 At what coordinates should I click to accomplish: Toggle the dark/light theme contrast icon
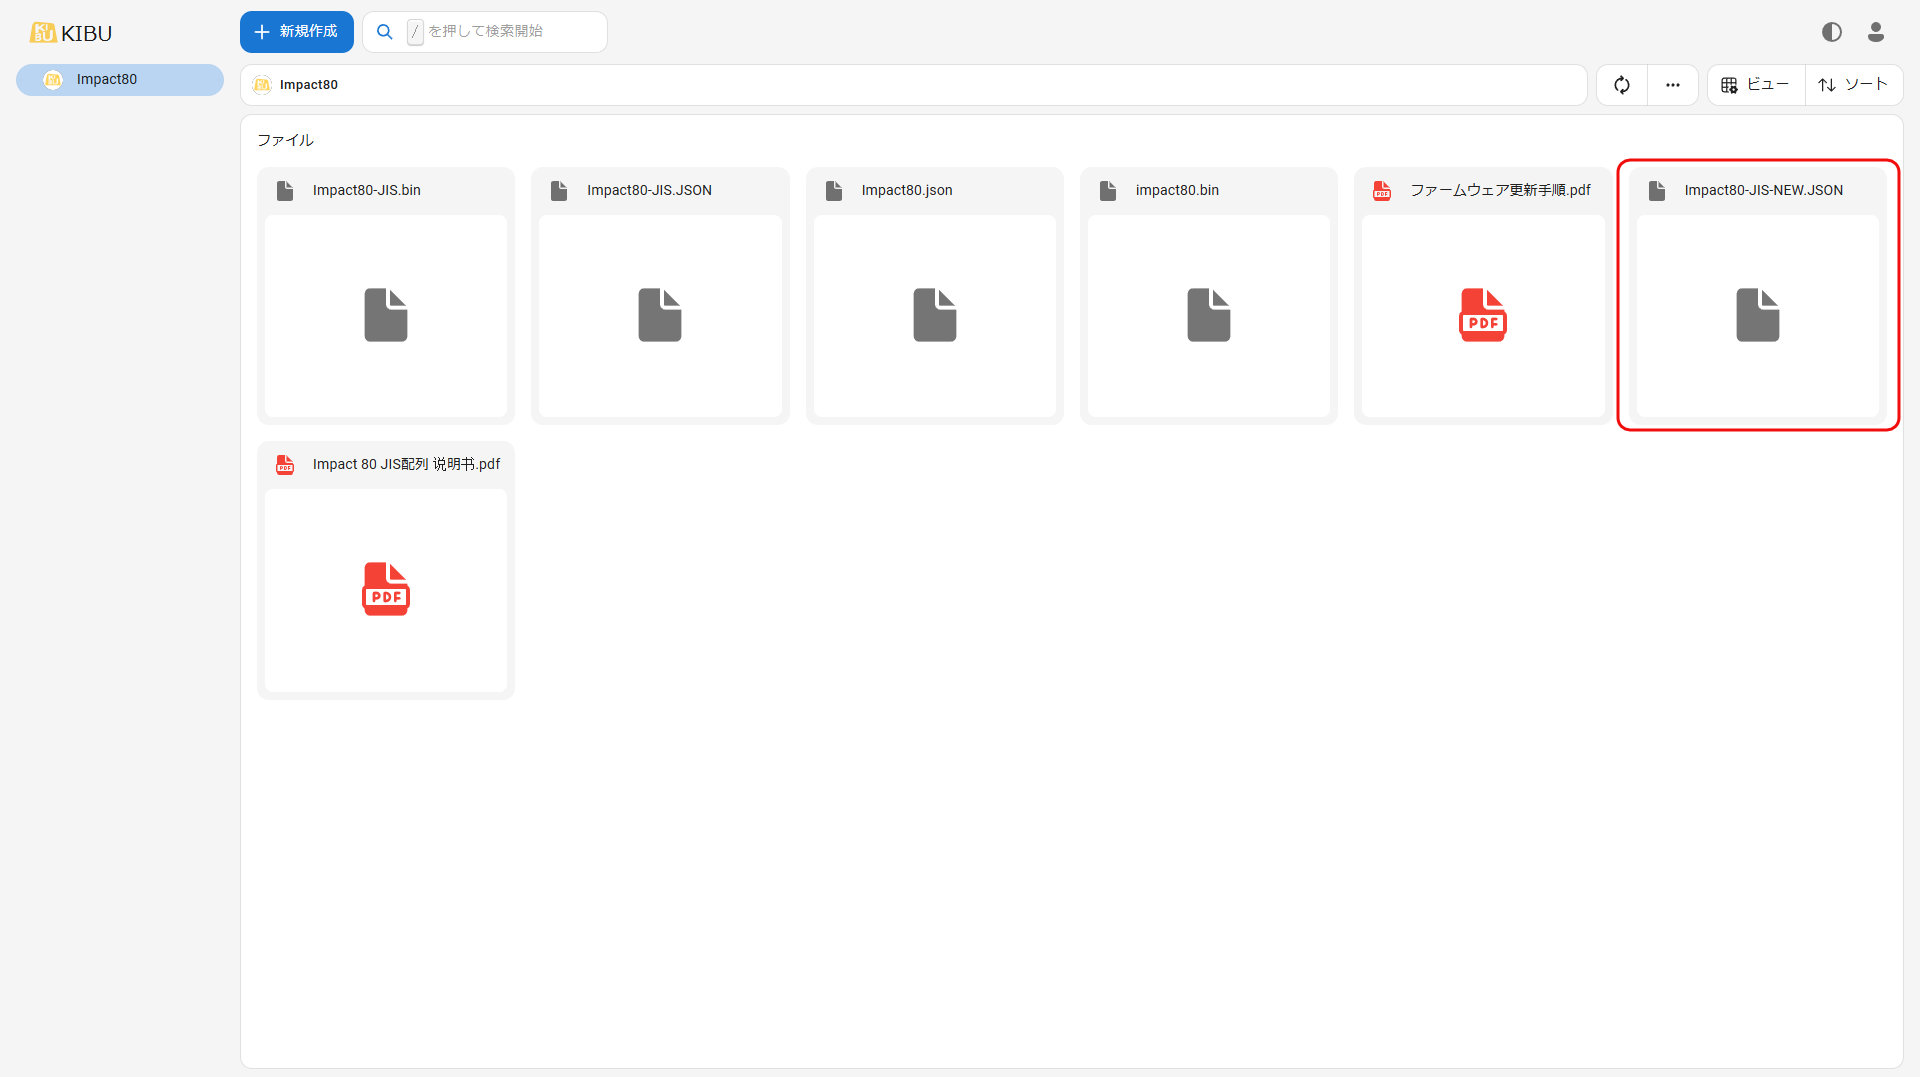click(1831, 32)
